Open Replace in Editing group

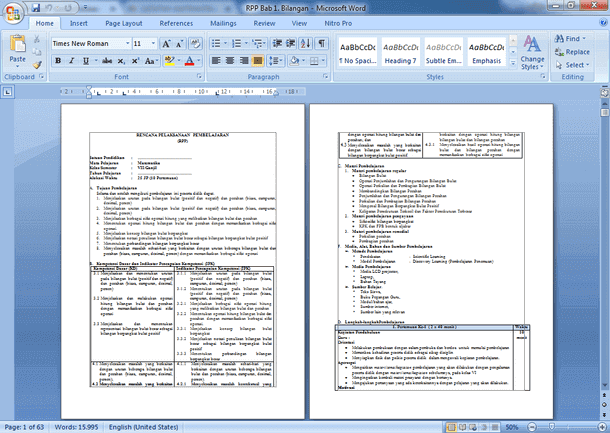coord(572,52)
